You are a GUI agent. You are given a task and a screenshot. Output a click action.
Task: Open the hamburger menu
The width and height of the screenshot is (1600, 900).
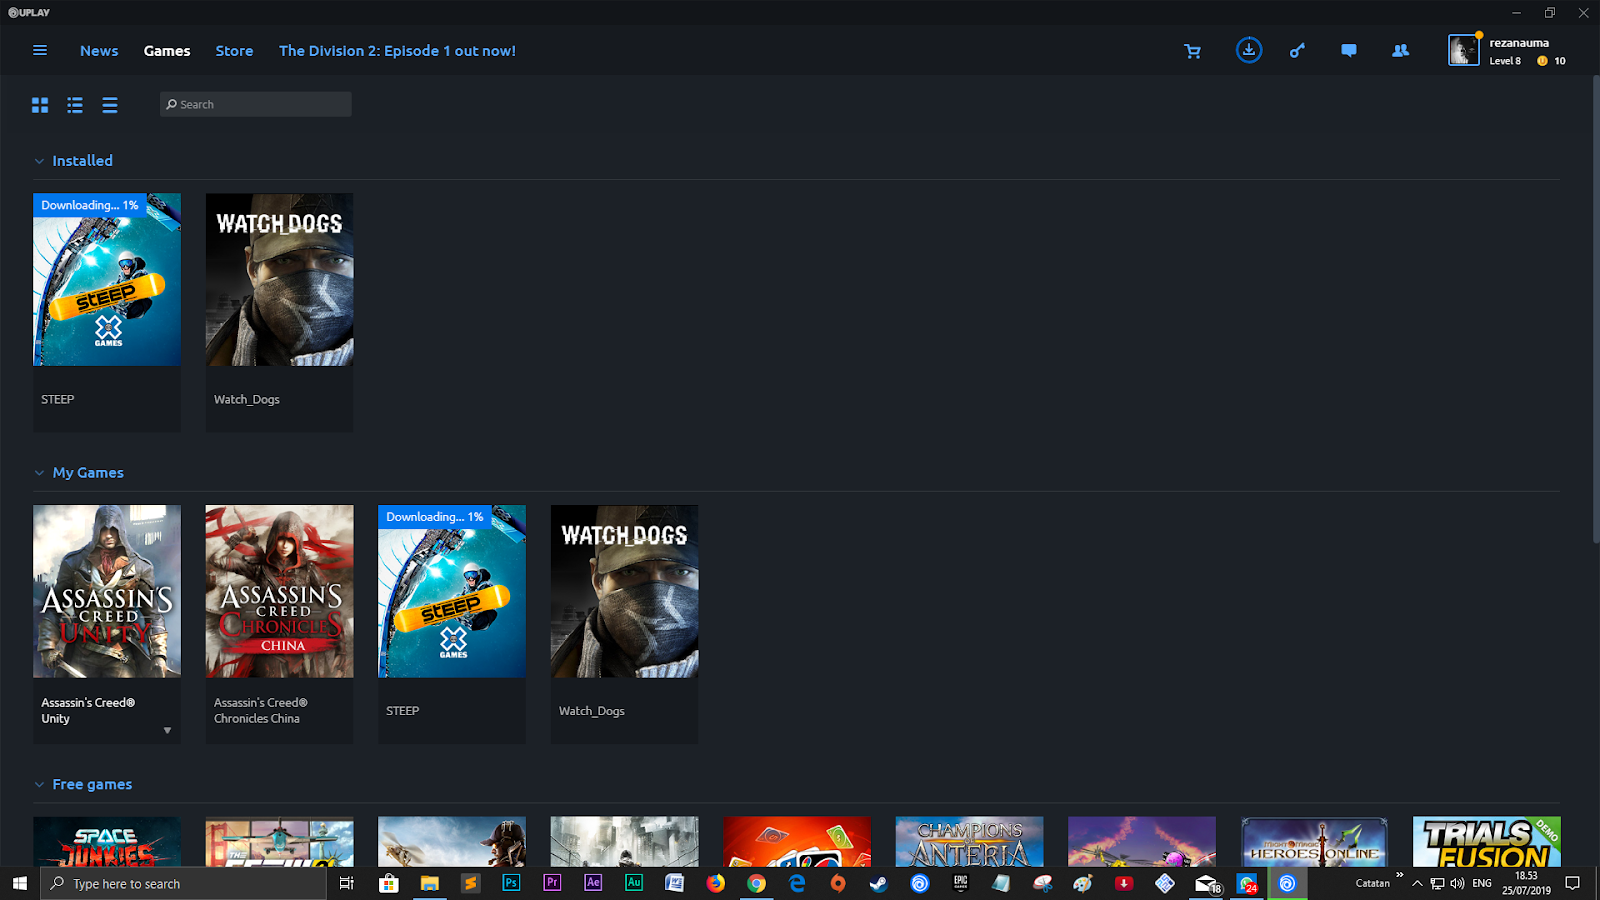(x=40, y=50)
